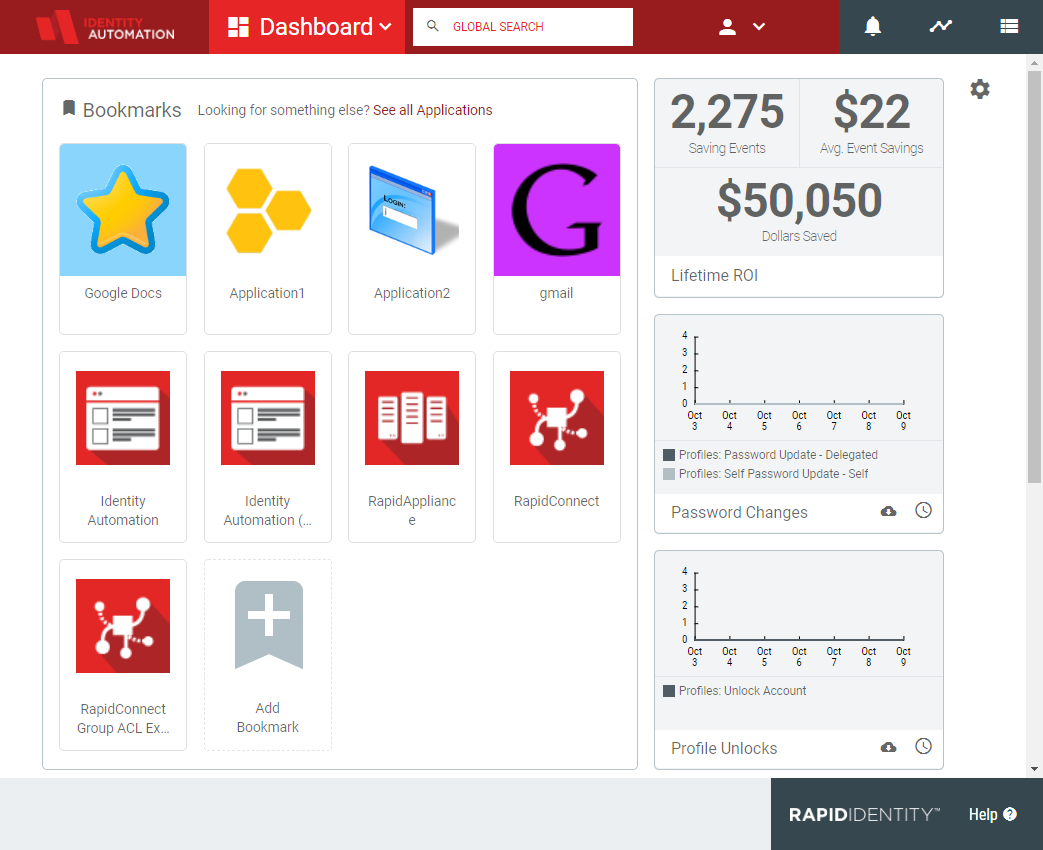Download Password Changes report data
Image resolution: width=1043 pixels, height=850 pixels.
coord(889,511)
